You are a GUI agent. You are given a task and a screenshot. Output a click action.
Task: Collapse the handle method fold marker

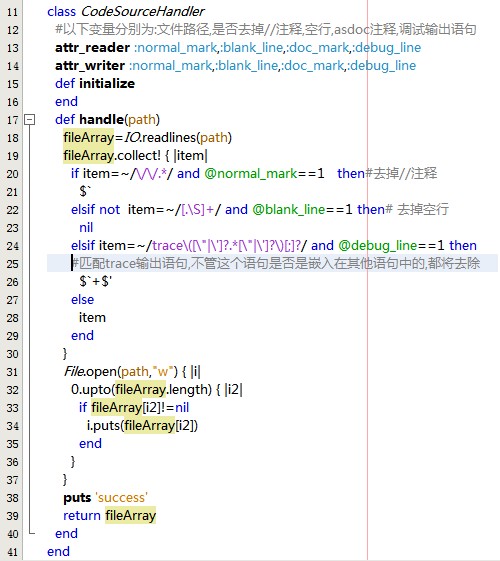pyautogui.click(x=29, y=119)
